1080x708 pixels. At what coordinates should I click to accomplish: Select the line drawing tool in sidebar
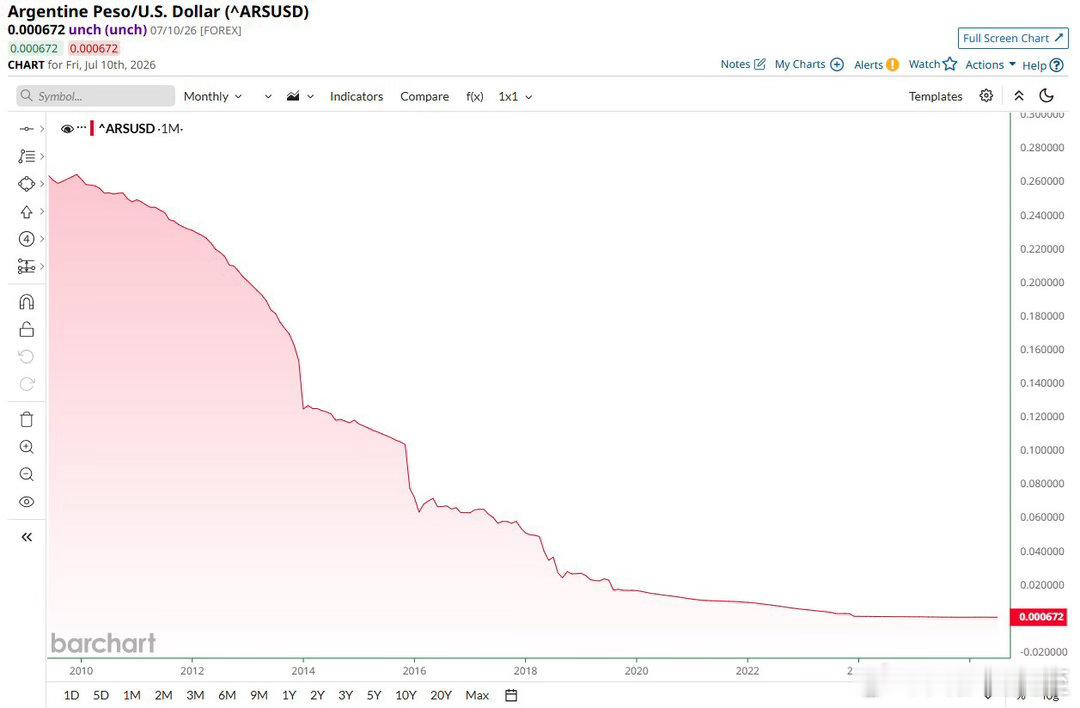(26, 129)
